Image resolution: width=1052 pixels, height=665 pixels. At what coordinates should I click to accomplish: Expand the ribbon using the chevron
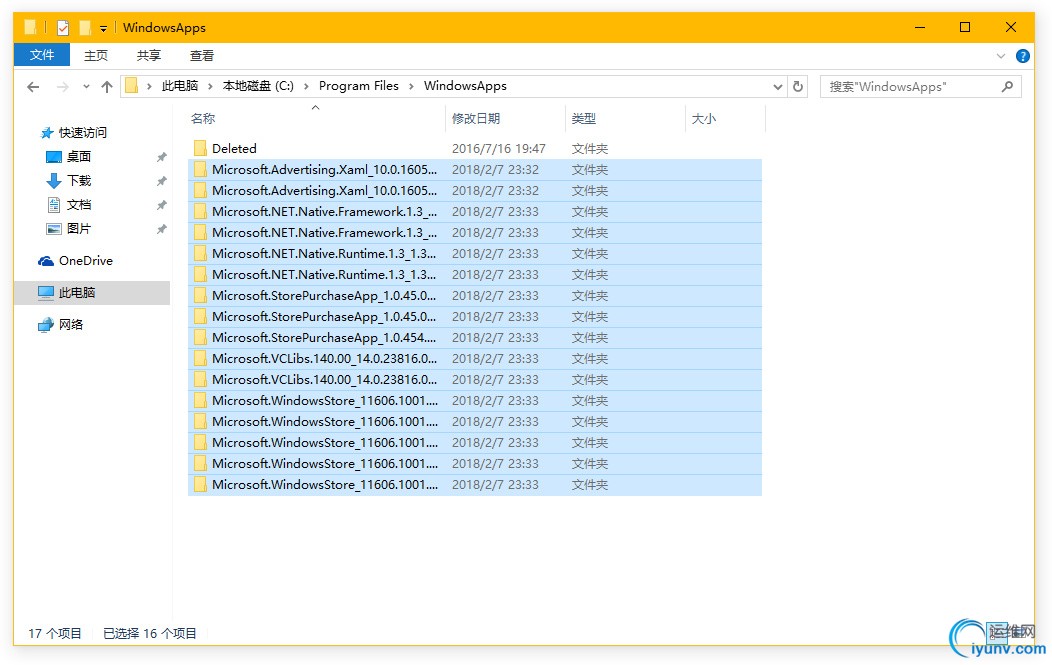(1002, 56)
